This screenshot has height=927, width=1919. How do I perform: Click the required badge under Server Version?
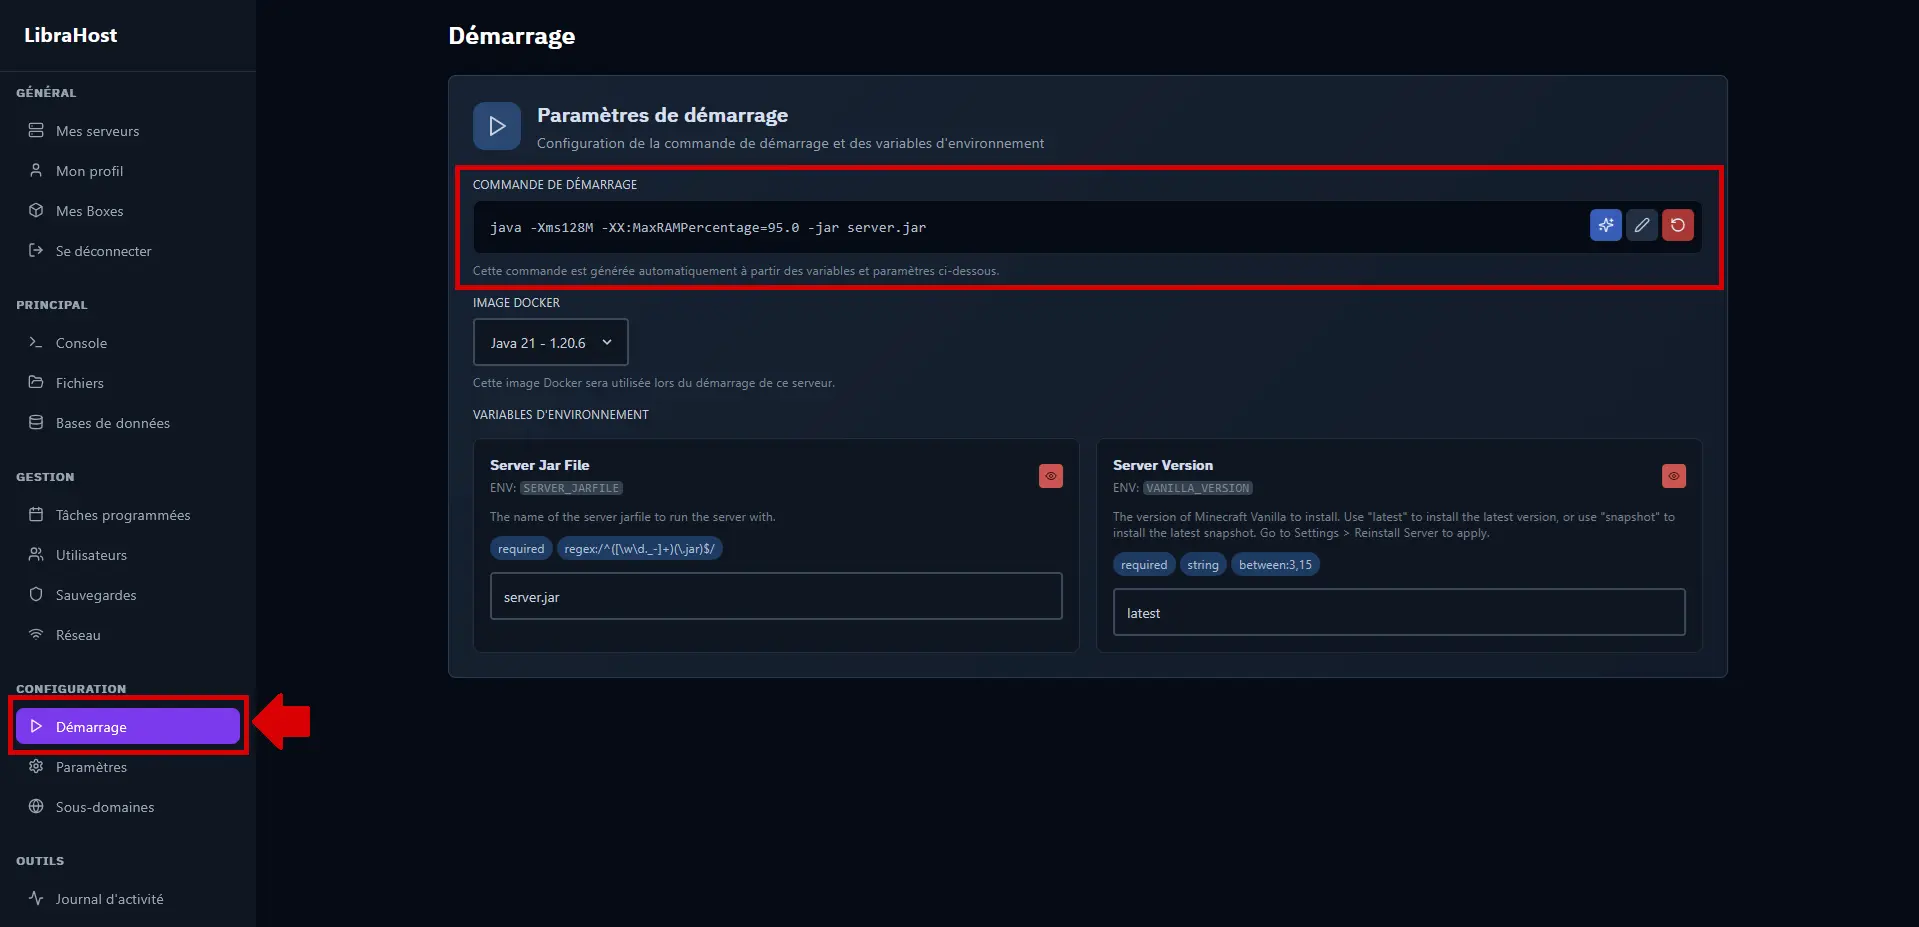1143,564
